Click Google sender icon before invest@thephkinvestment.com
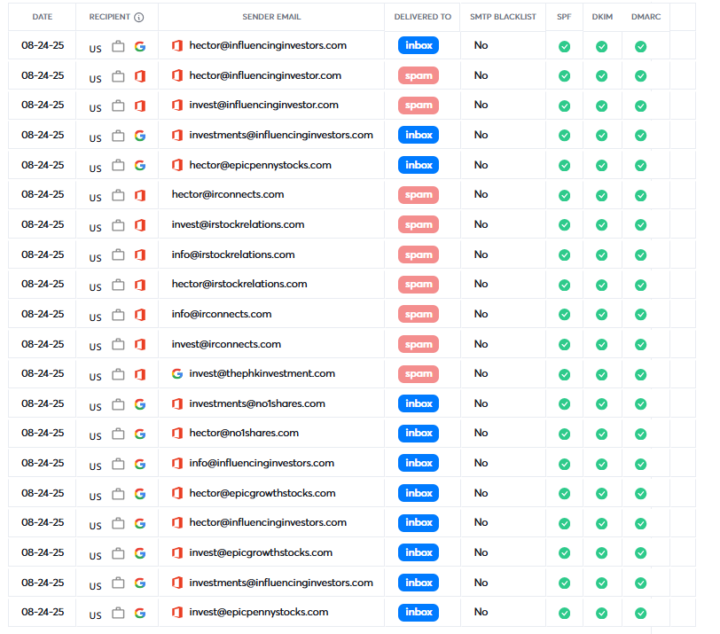 point(177,374)
